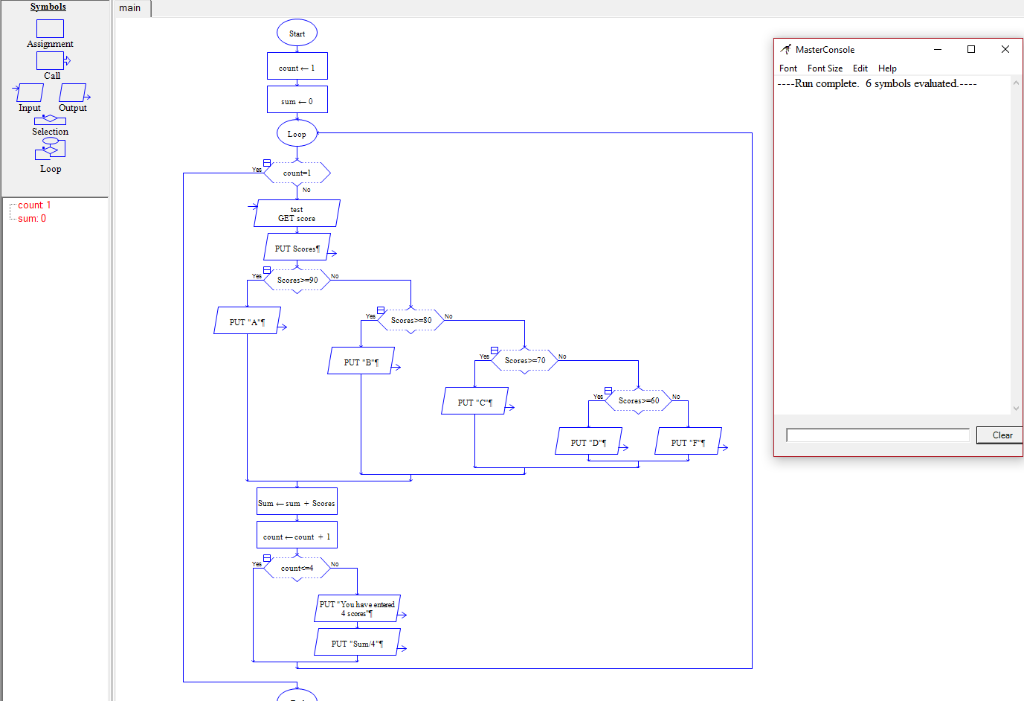Select the sum ← 0 assignment box

296,99
